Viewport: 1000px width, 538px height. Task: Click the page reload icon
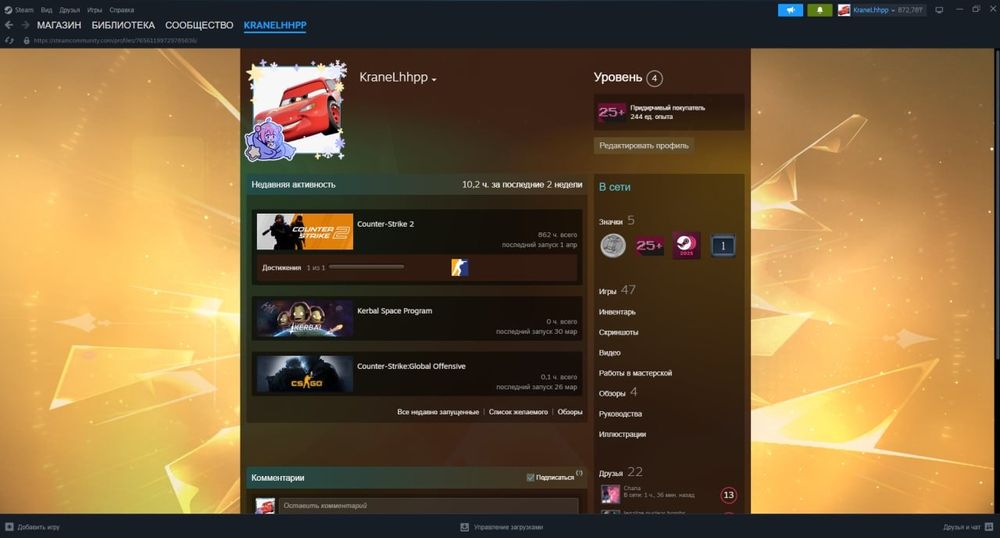9,40
